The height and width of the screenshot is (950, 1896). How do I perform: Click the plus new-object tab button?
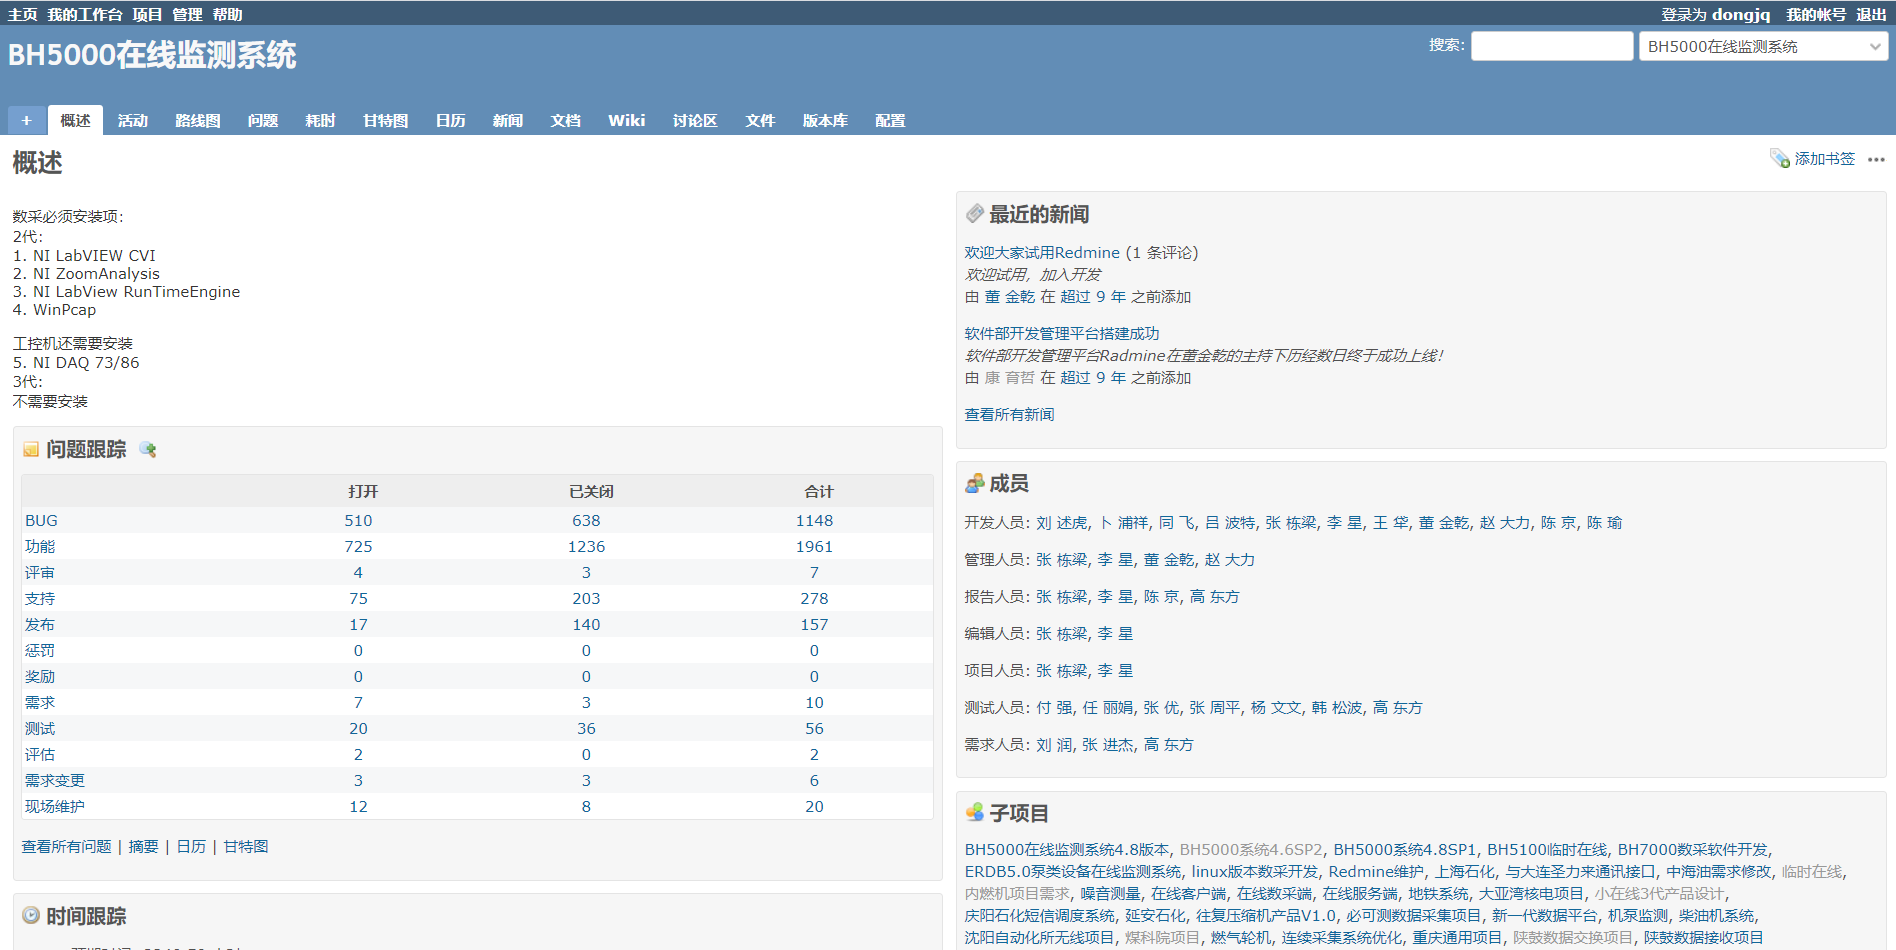coord(27,121)
